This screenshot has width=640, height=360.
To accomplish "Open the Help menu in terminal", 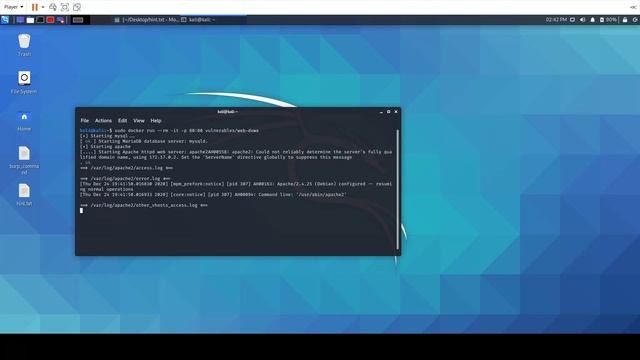I will [156, 121].
